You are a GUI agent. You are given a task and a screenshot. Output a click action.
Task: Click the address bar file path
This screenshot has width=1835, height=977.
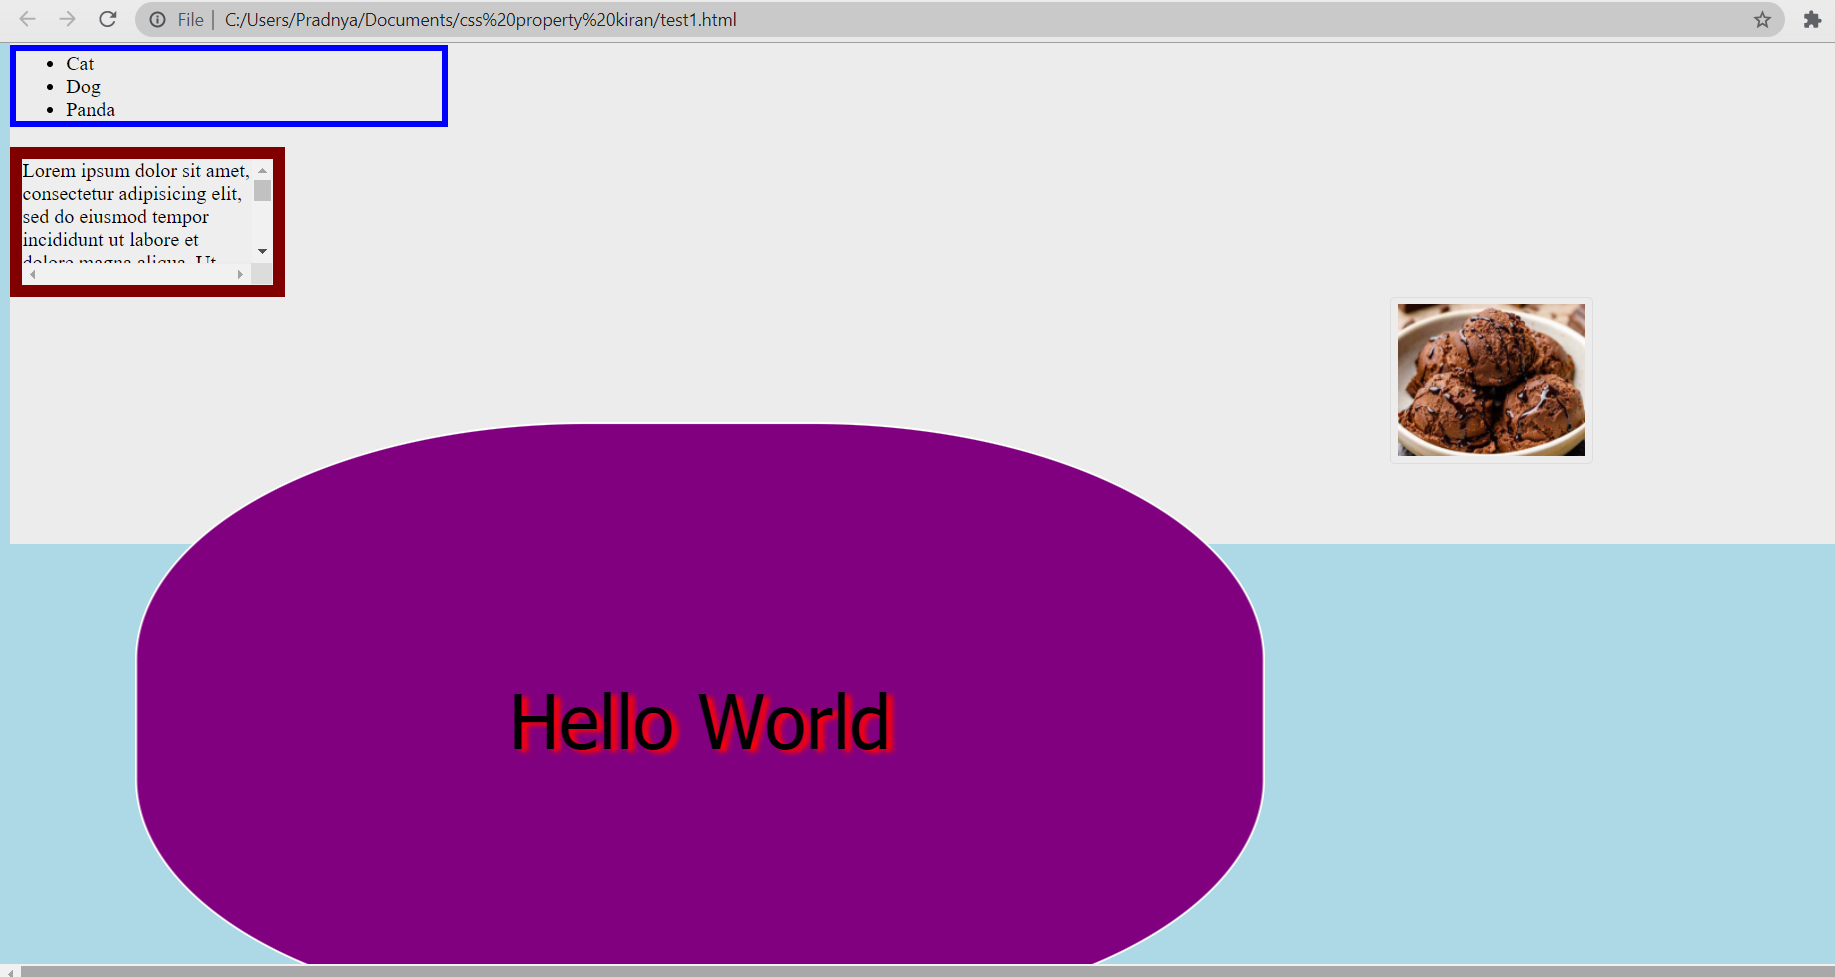click(480, 19)
